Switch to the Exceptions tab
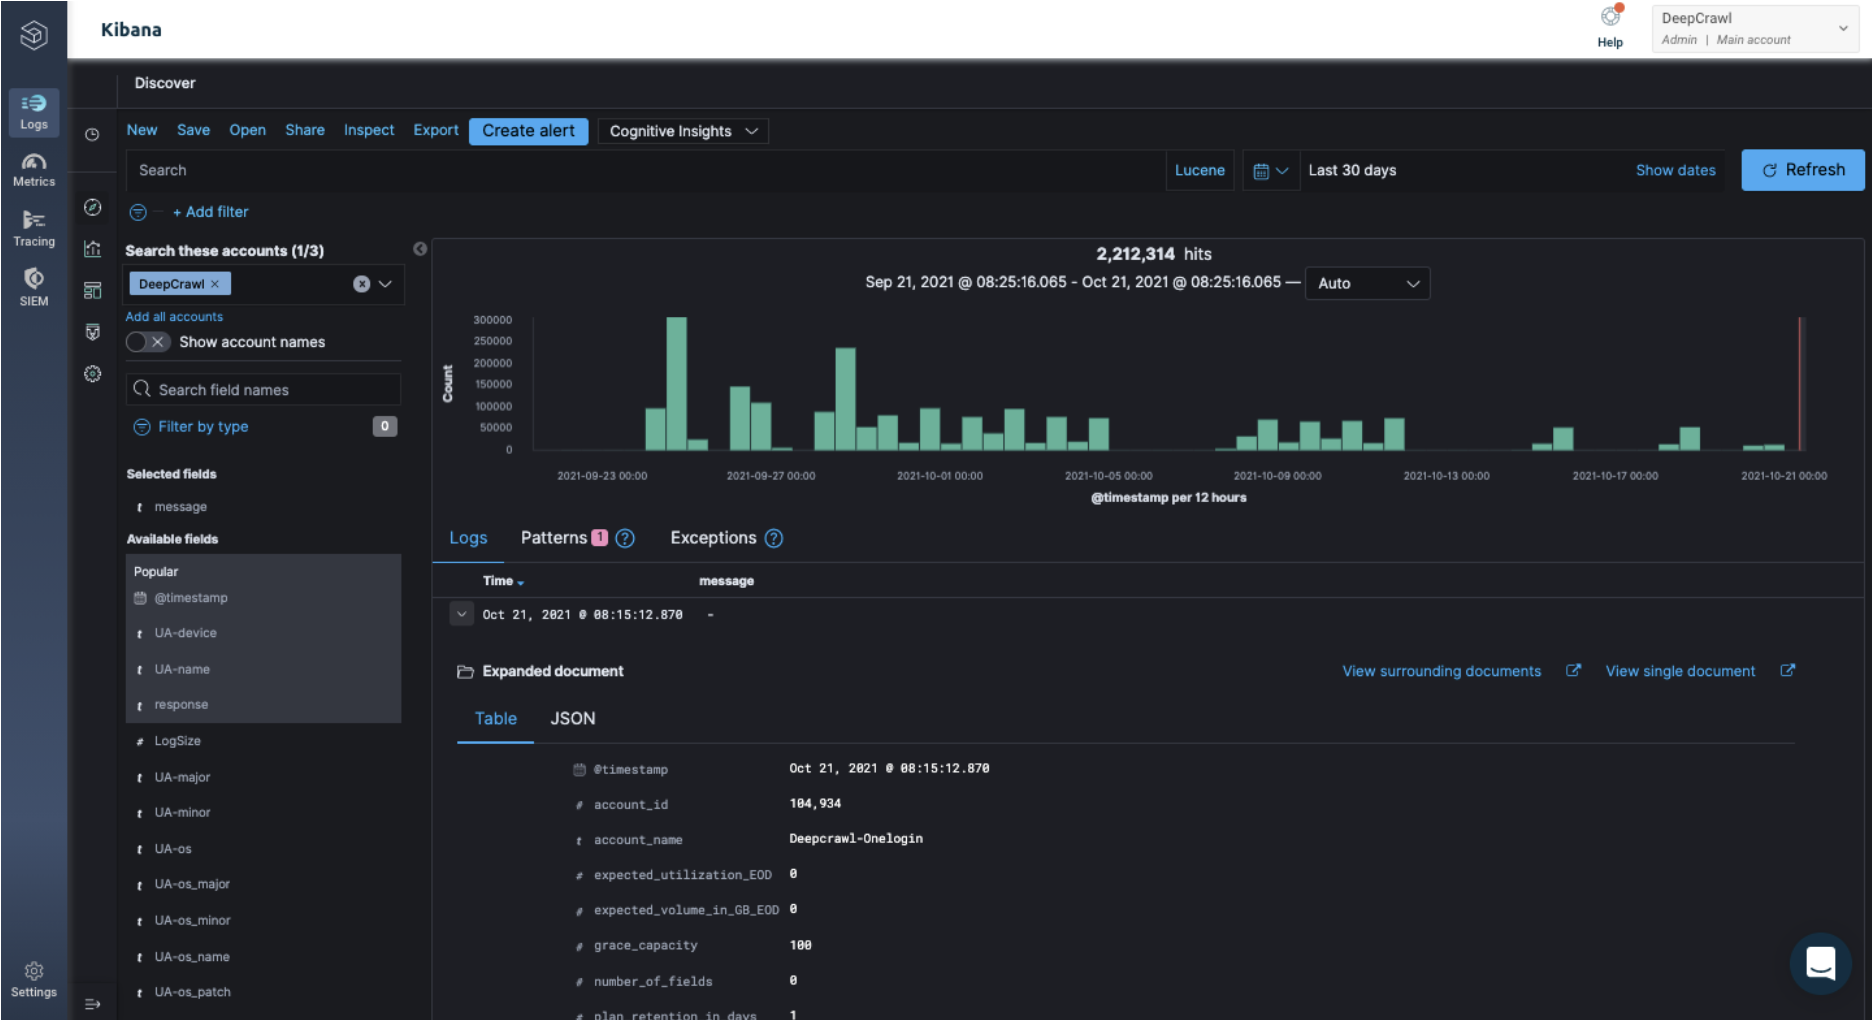The image size is (1872, 1020). tap(713, 538)
